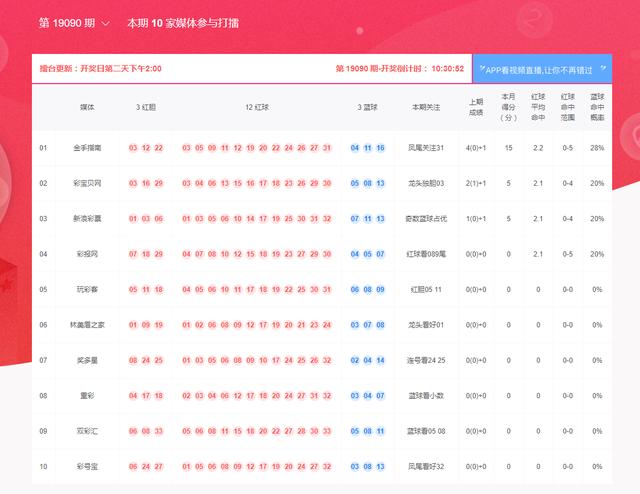
Task: Select blue ball 09 in row 05
Action: pos(380,289)
